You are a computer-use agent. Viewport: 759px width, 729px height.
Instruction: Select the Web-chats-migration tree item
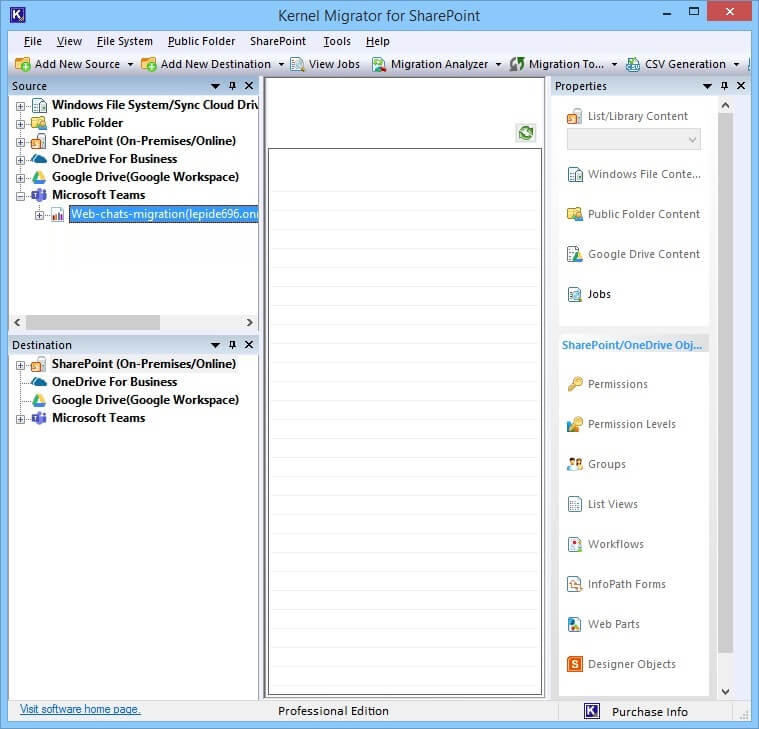pos(164,214)
